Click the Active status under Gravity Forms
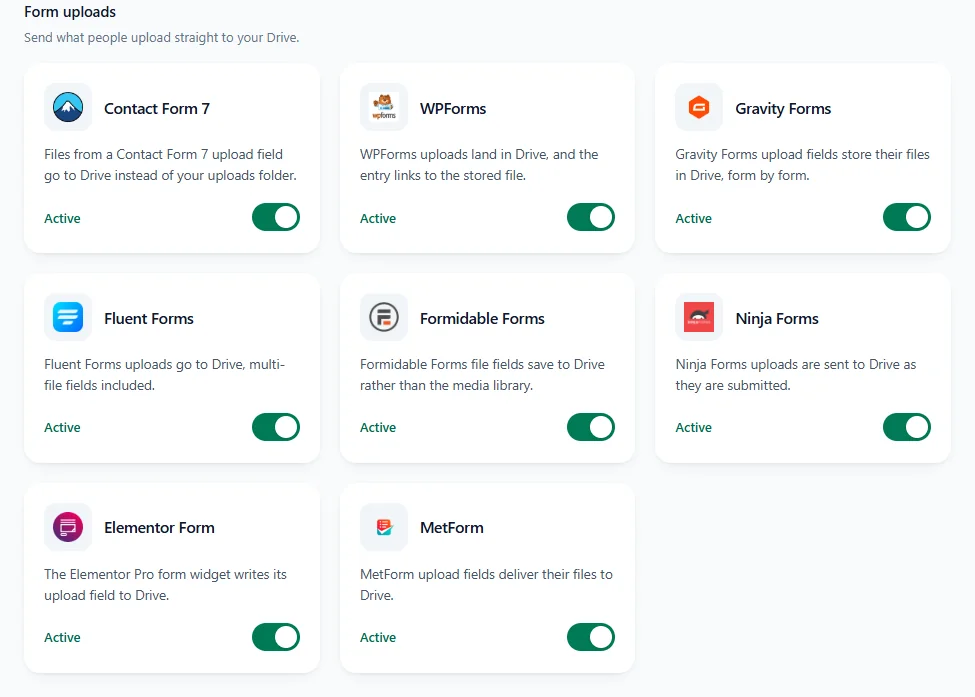Image resolution: width=975 pixels, height=697 pixels. click(x=693, y=218)
